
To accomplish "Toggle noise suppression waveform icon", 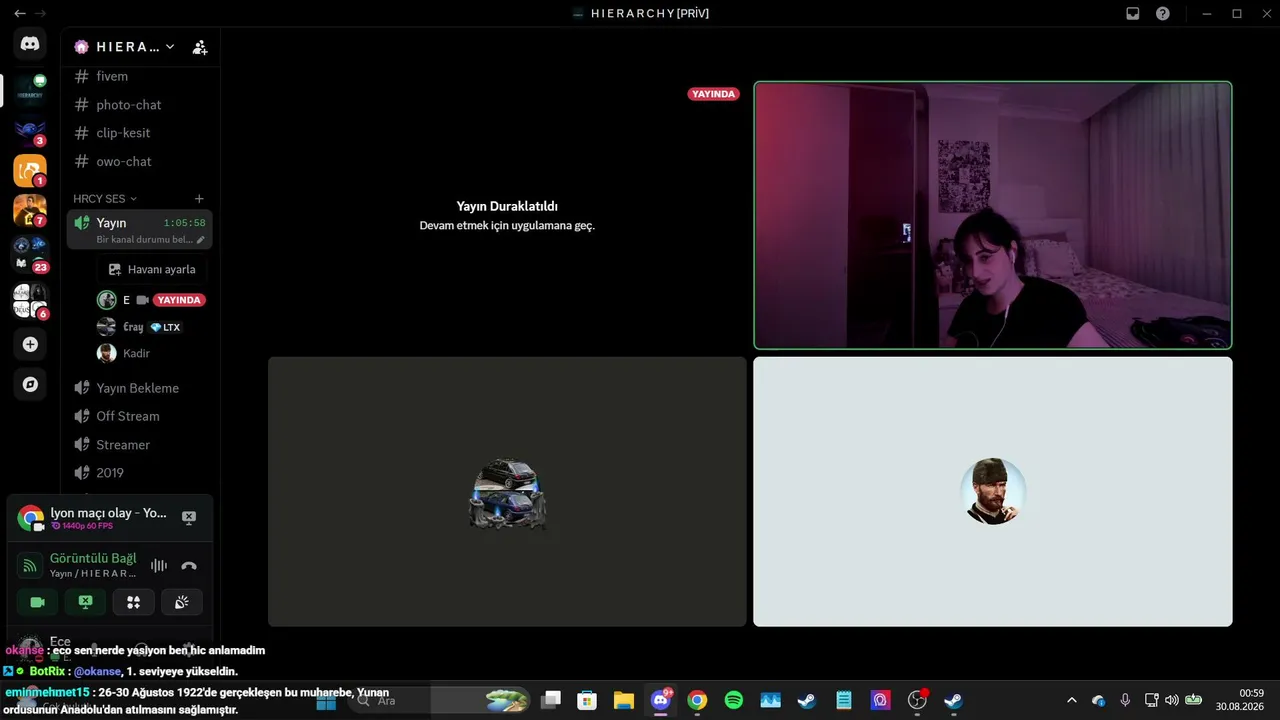I will (159, 566).
